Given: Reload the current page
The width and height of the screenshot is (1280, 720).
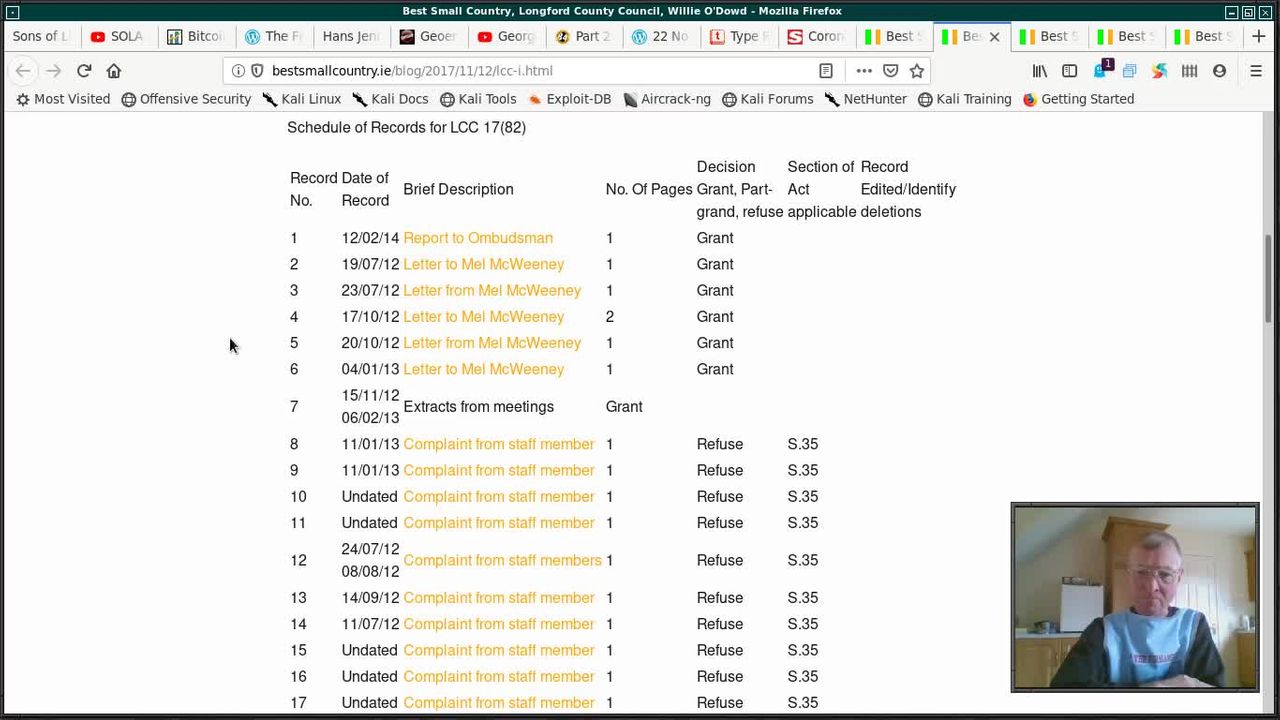Looking at the screenshot, I should [x=84, y=71].
